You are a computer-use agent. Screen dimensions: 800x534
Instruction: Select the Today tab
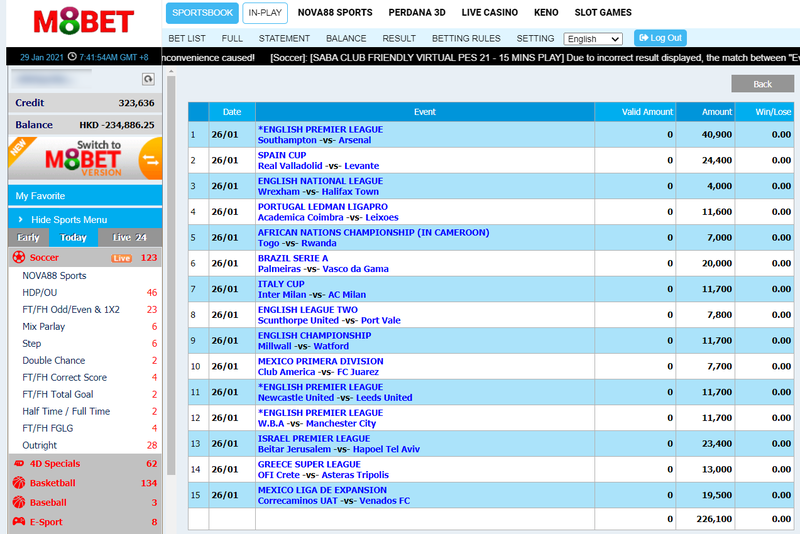(73, 237)
